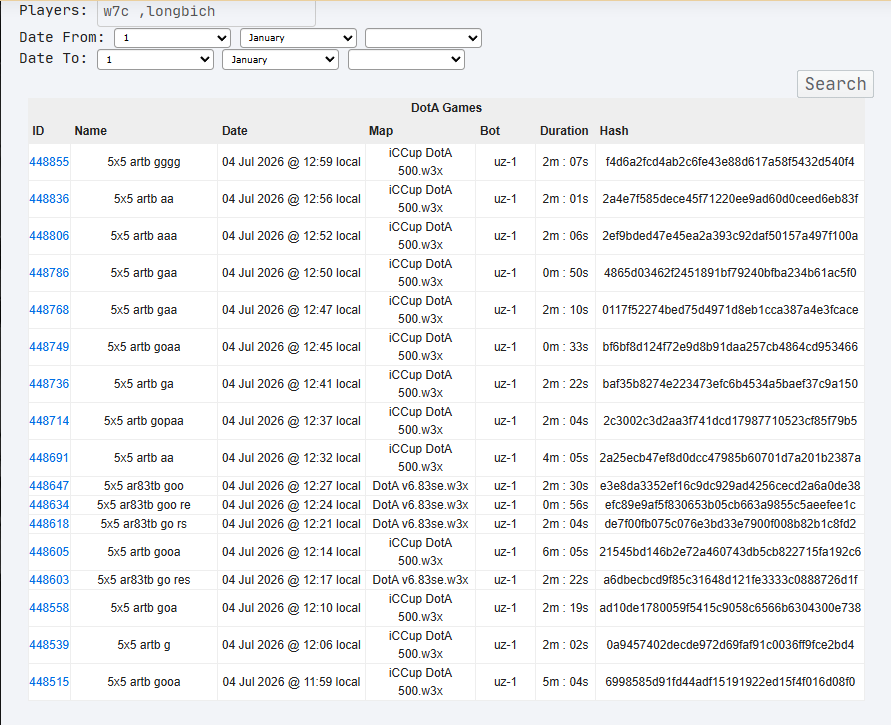This screenshot has height=725, width=891.
Task: Open game ID 448603
Action: [x=49, y=580]
